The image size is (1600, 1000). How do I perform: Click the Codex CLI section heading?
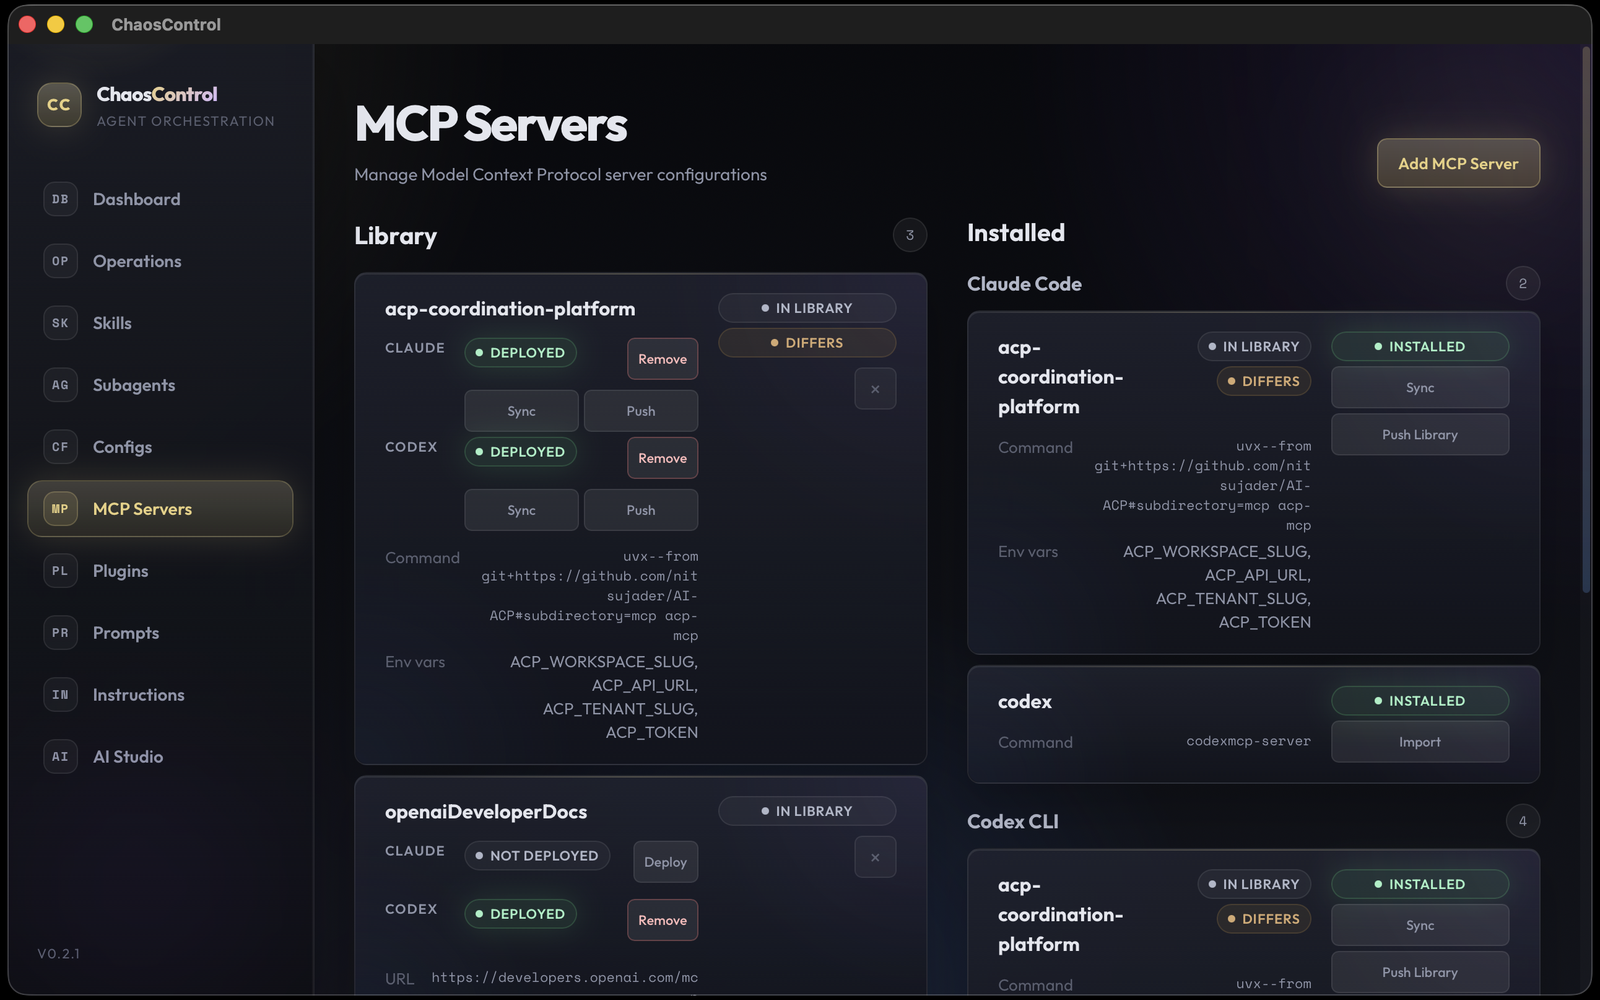coord(1013,821)
